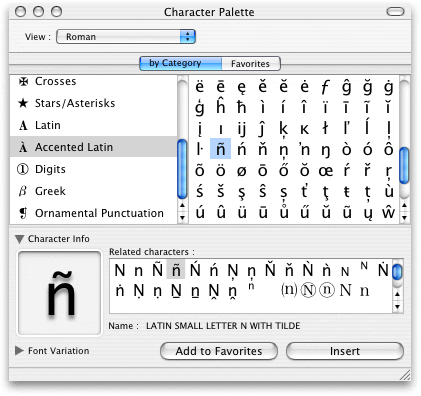Viewport: 421px width, 396px height.
Task: Click the related characters scroll down arrow
Action: (x=397, y=307)
